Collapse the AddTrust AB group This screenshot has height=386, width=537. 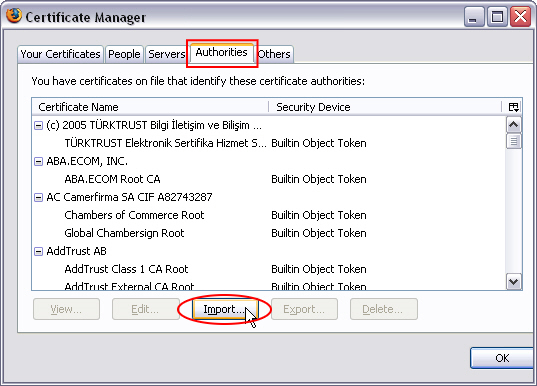click(38, 252)
